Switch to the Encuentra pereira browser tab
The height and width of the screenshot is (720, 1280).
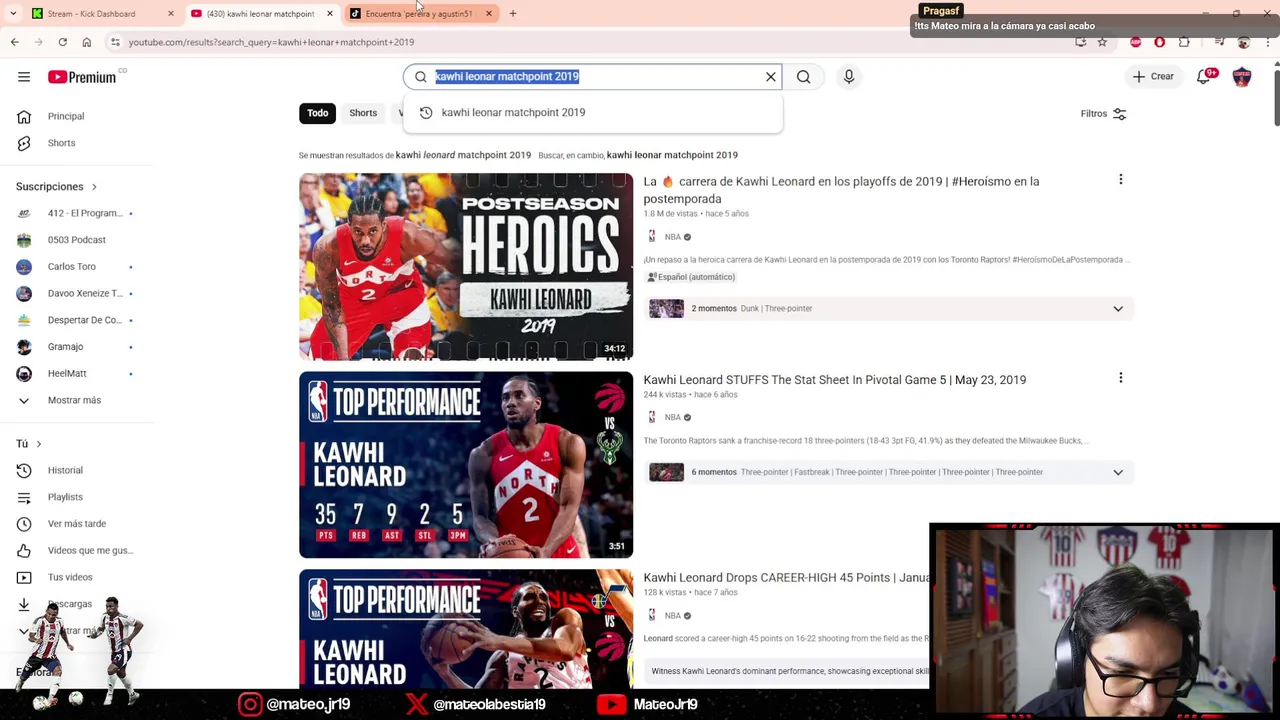click(x=420, y=14)
